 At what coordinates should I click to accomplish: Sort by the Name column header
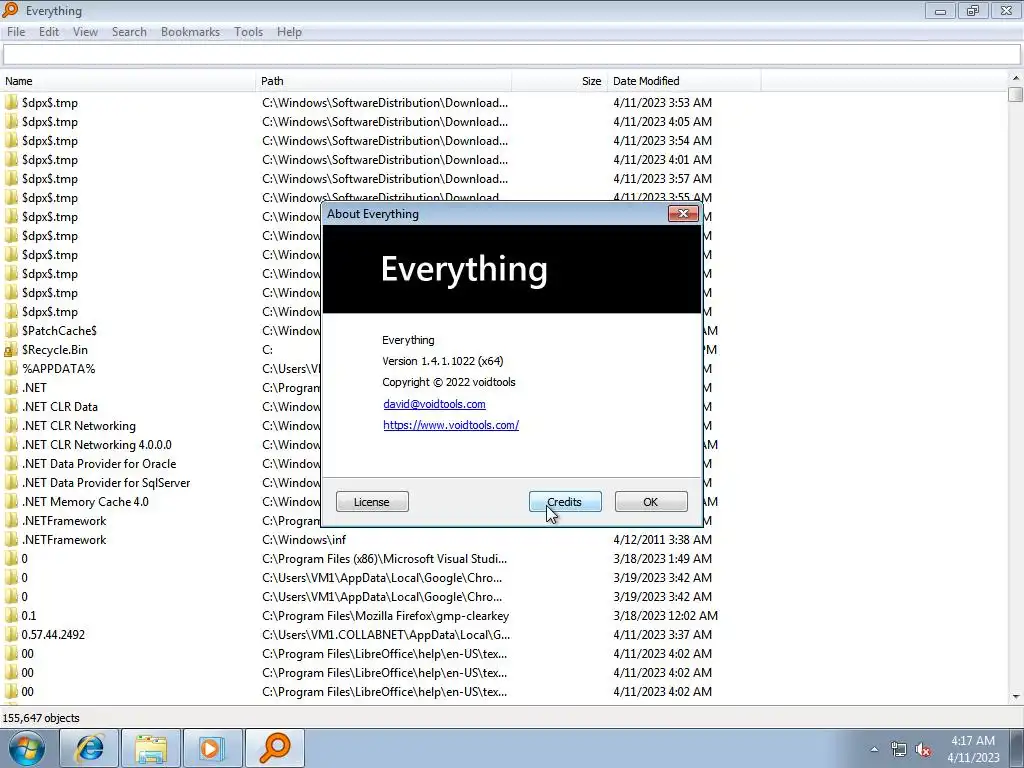[128, 81]
